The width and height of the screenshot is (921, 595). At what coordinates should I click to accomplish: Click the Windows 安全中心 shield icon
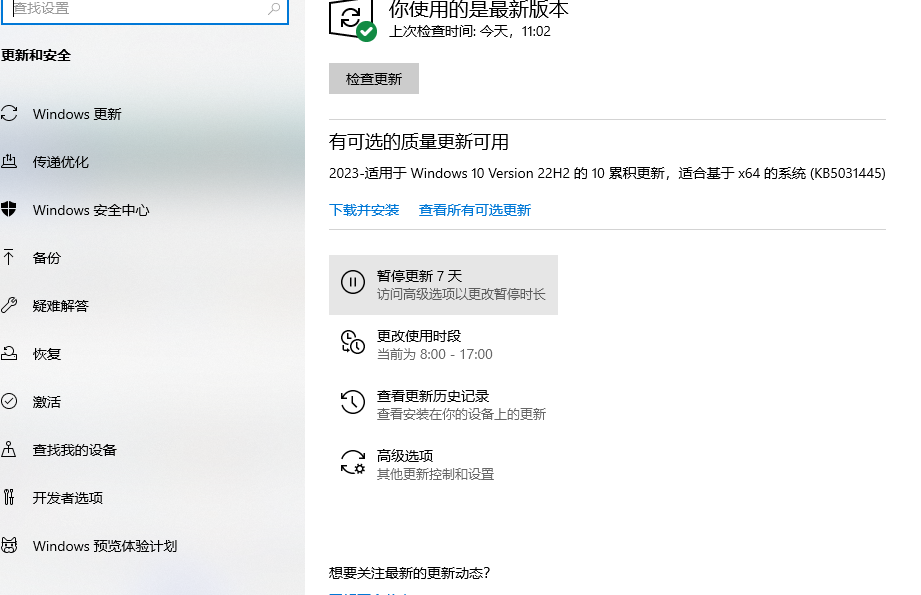click(9, 209)
